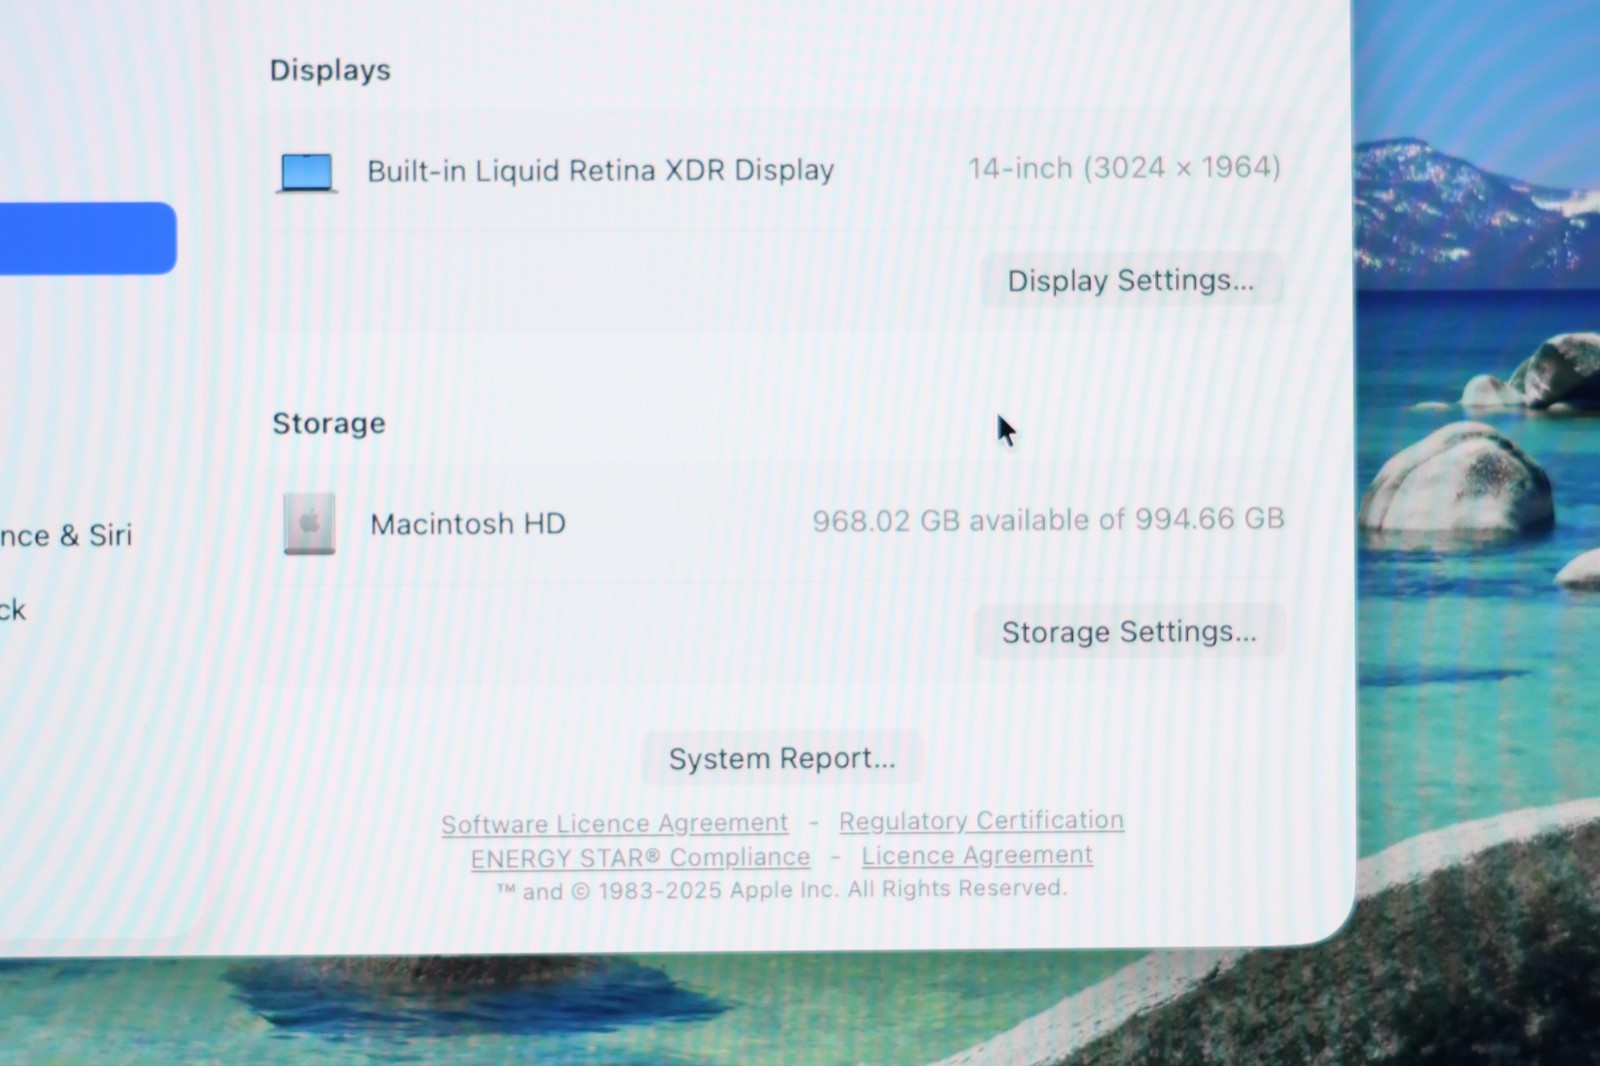Click the Macintosh HD drive icon
Image resolution: width=1600 pixels, height=1066 pixels.
(309, 523)
